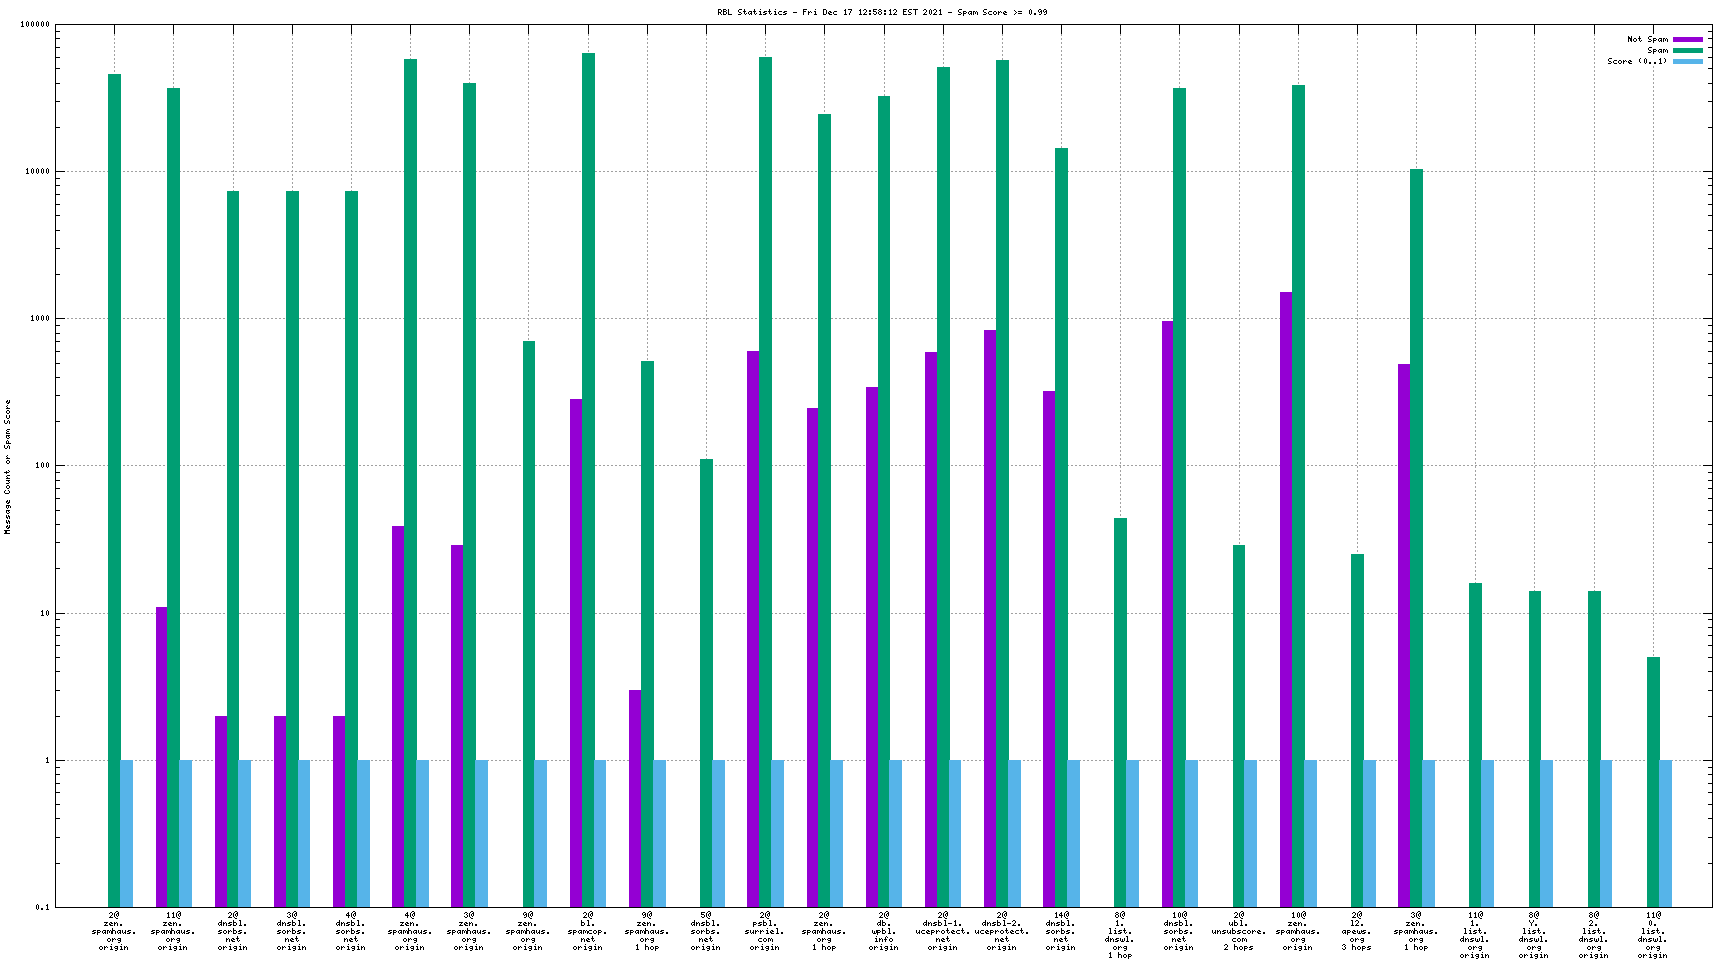The width and height of the screenshot is (1728, 972).
Task: Select the ubl.unsubscore.com 2 hops label
Action: pos(1239,931)
